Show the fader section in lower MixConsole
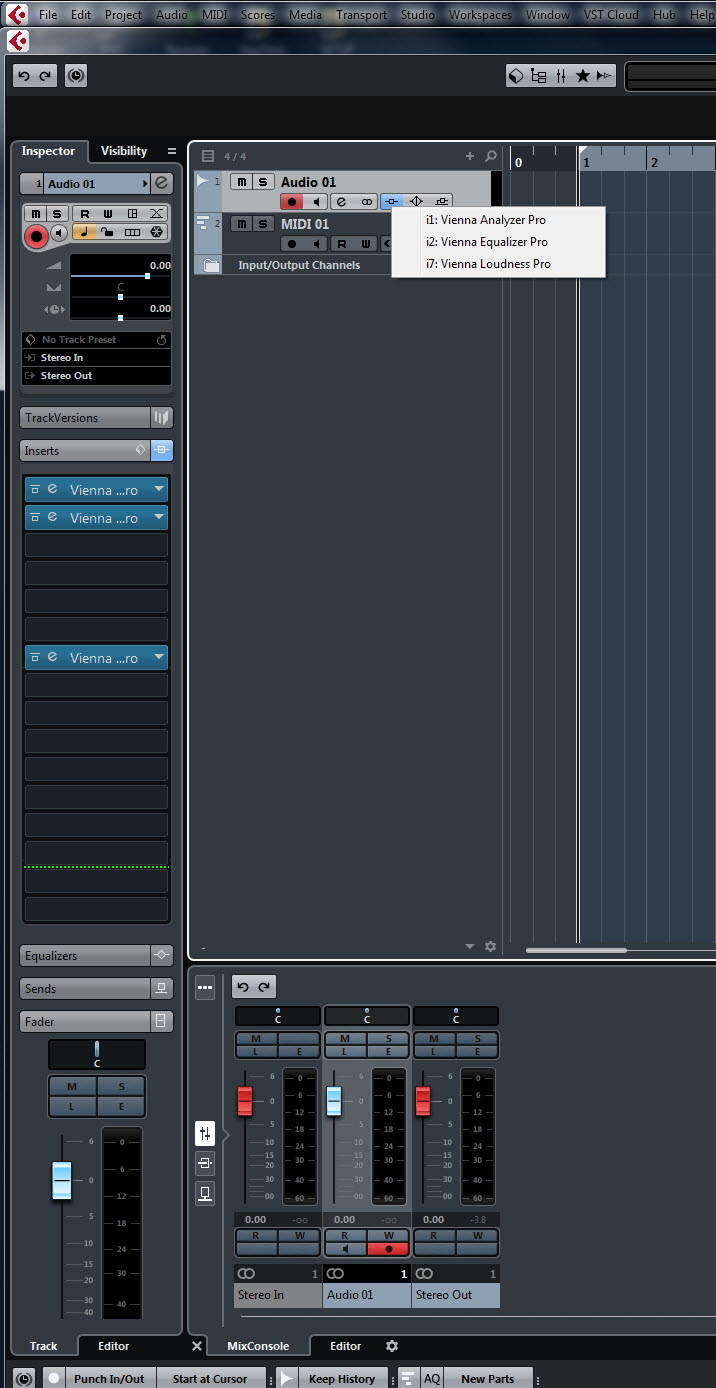Image resolution: width=716 pixels, height=1388 pixels. click(205, 1133)
